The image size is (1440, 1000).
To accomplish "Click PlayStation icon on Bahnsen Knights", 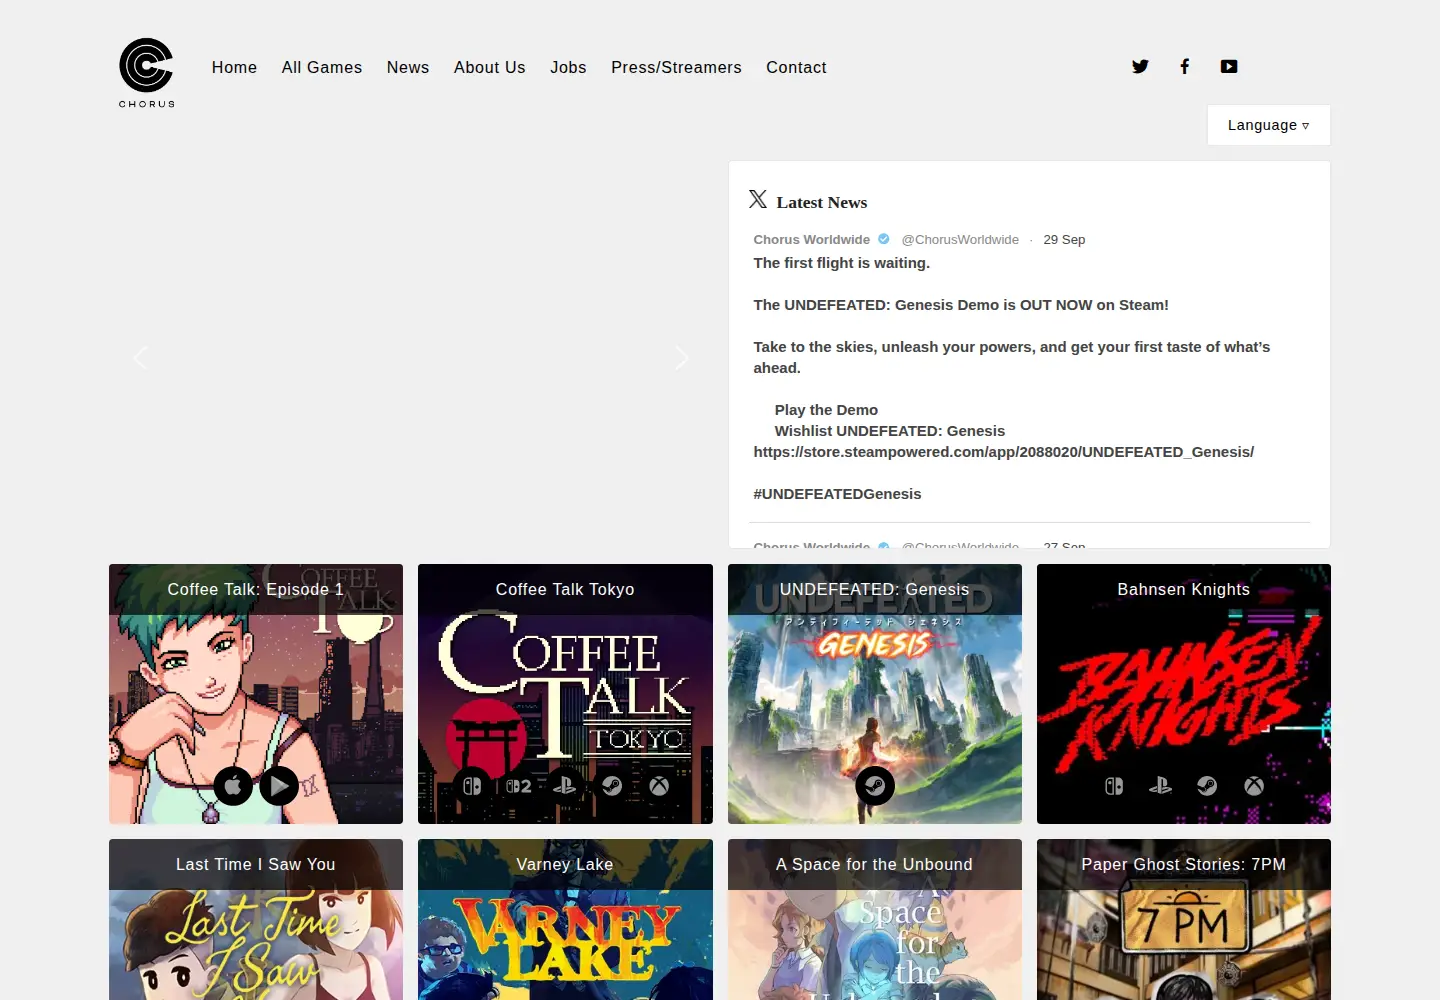I will tap(1160, 786).
